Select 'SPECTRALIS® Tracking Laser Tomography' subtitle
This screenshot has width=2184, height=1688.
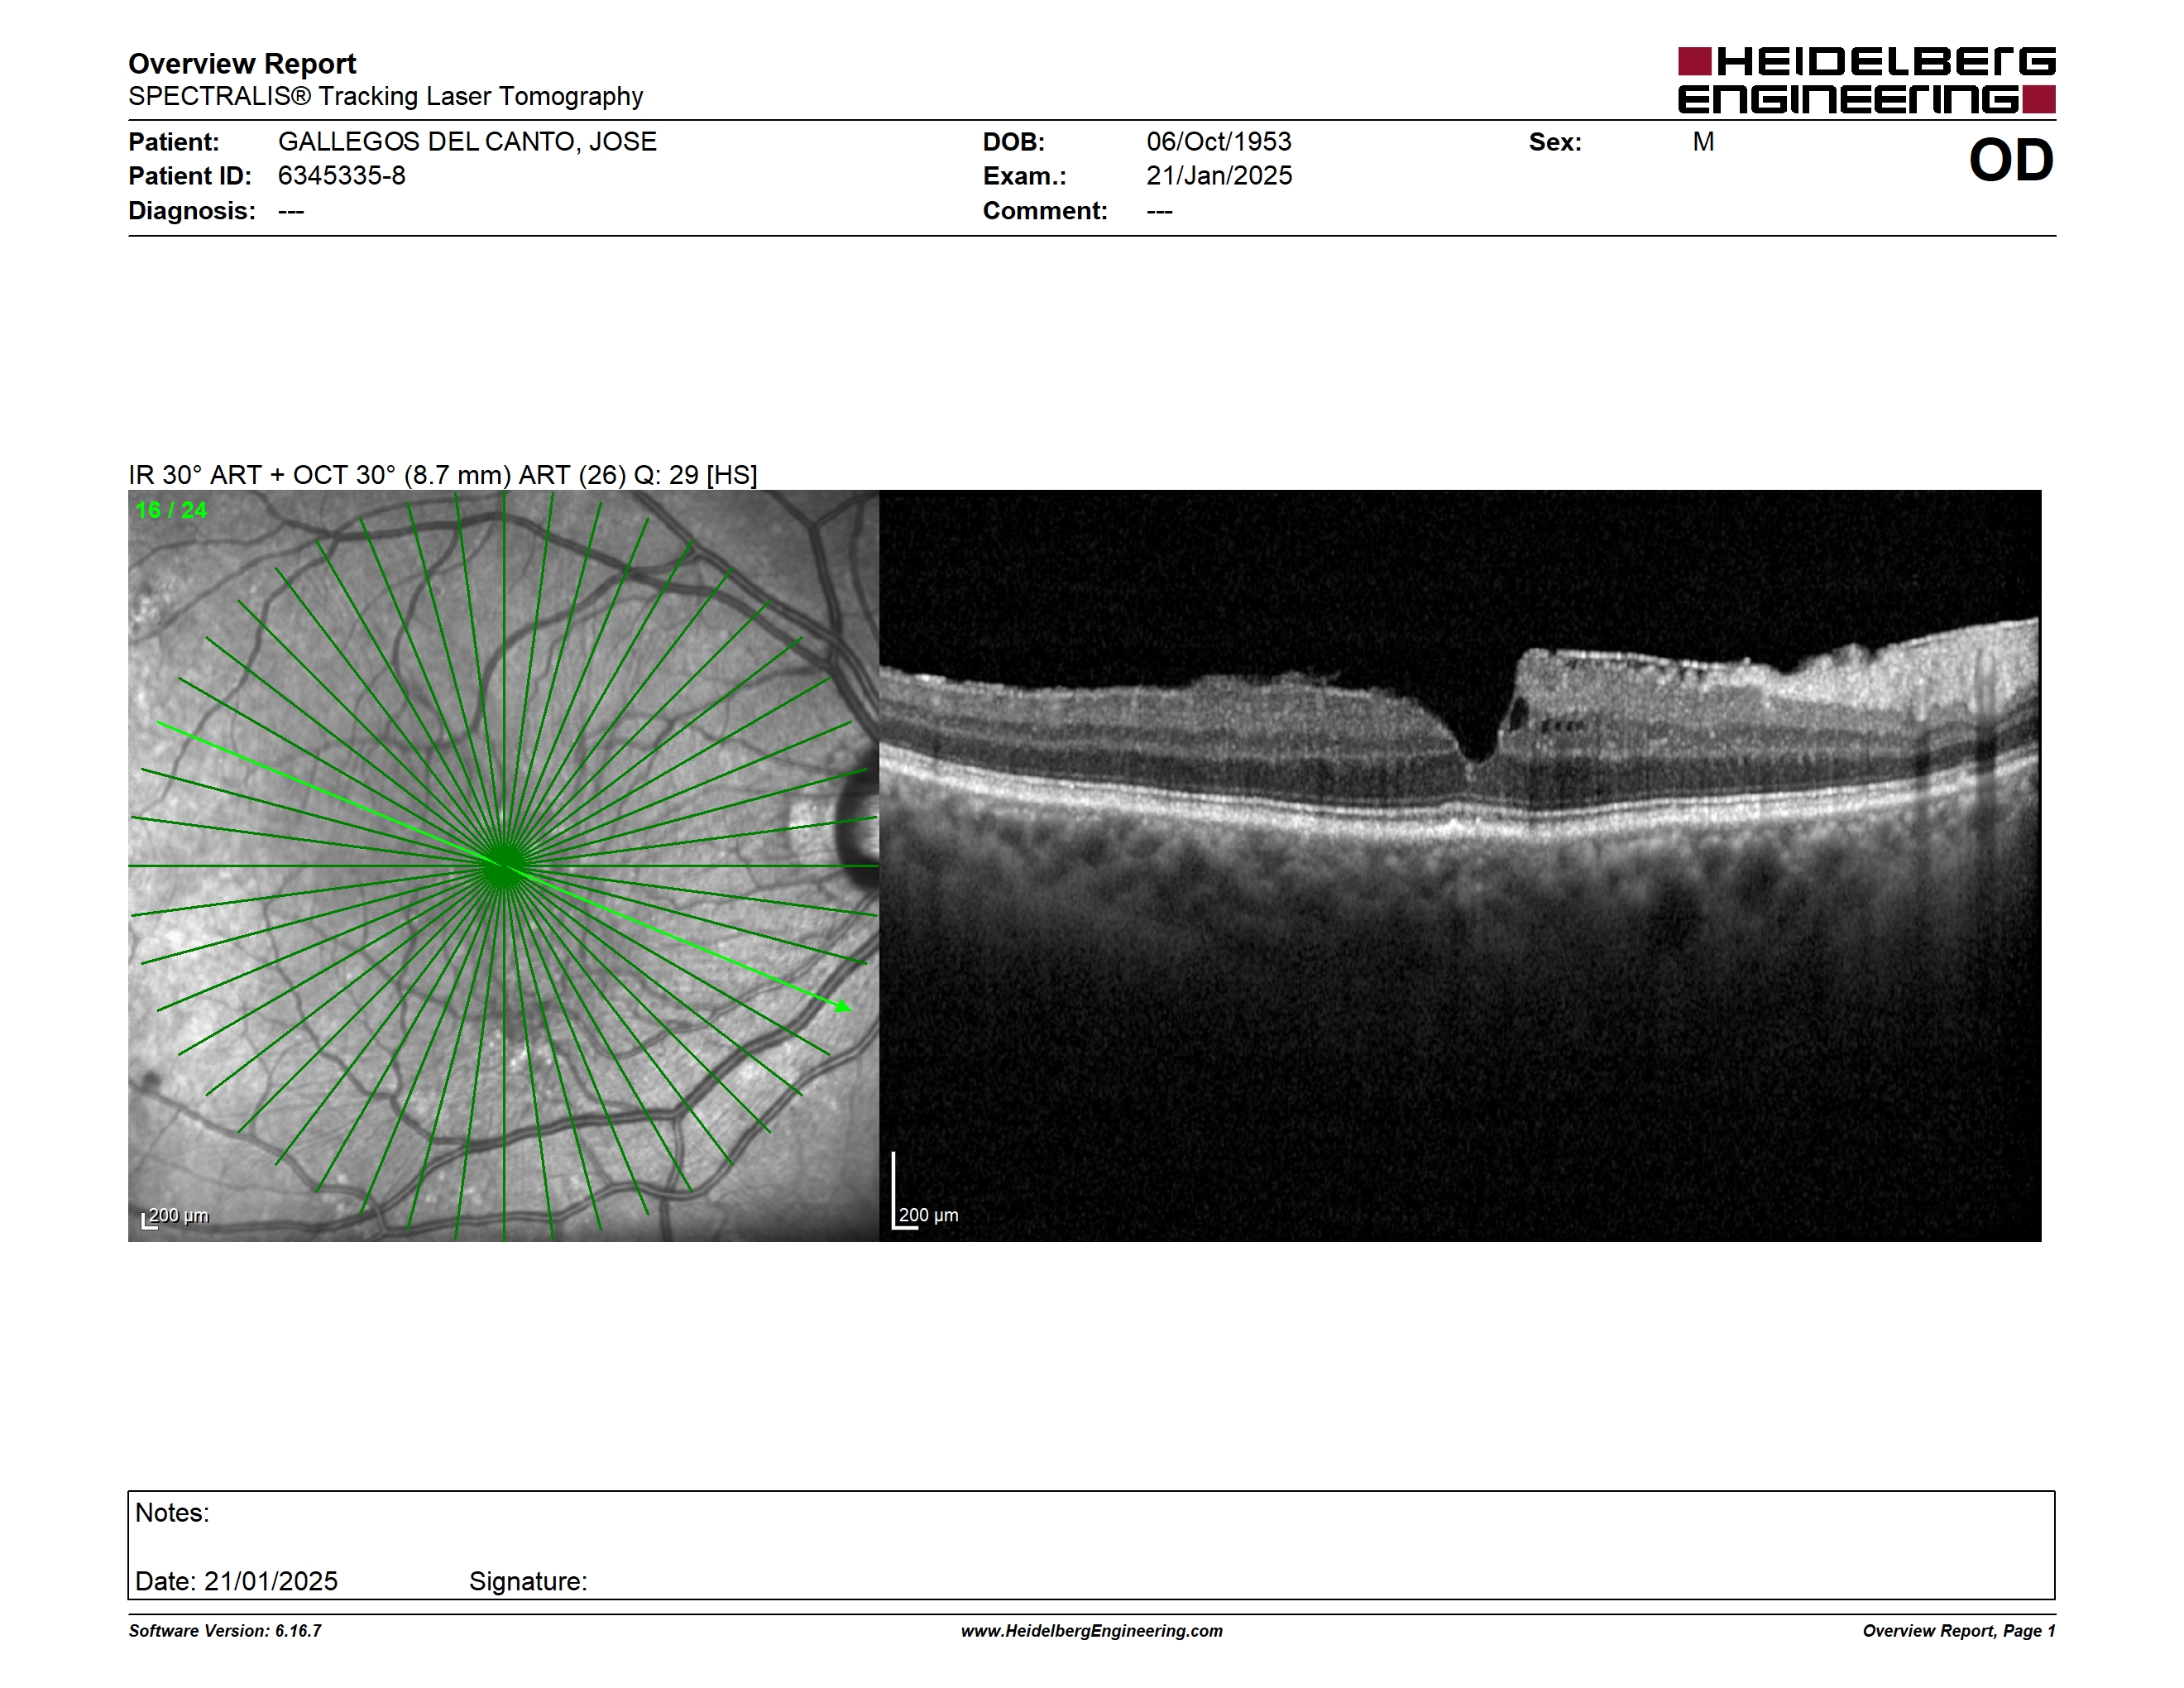click(385, 96)
